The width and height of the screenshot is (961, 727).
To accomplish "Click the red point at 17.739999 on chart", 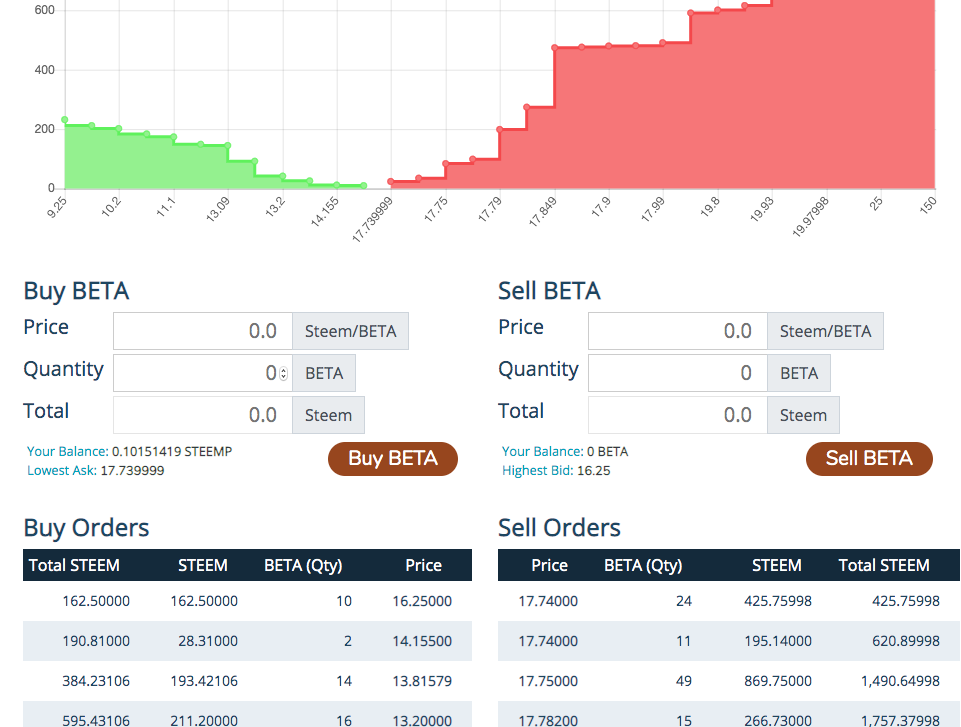I will click(391, 182).
